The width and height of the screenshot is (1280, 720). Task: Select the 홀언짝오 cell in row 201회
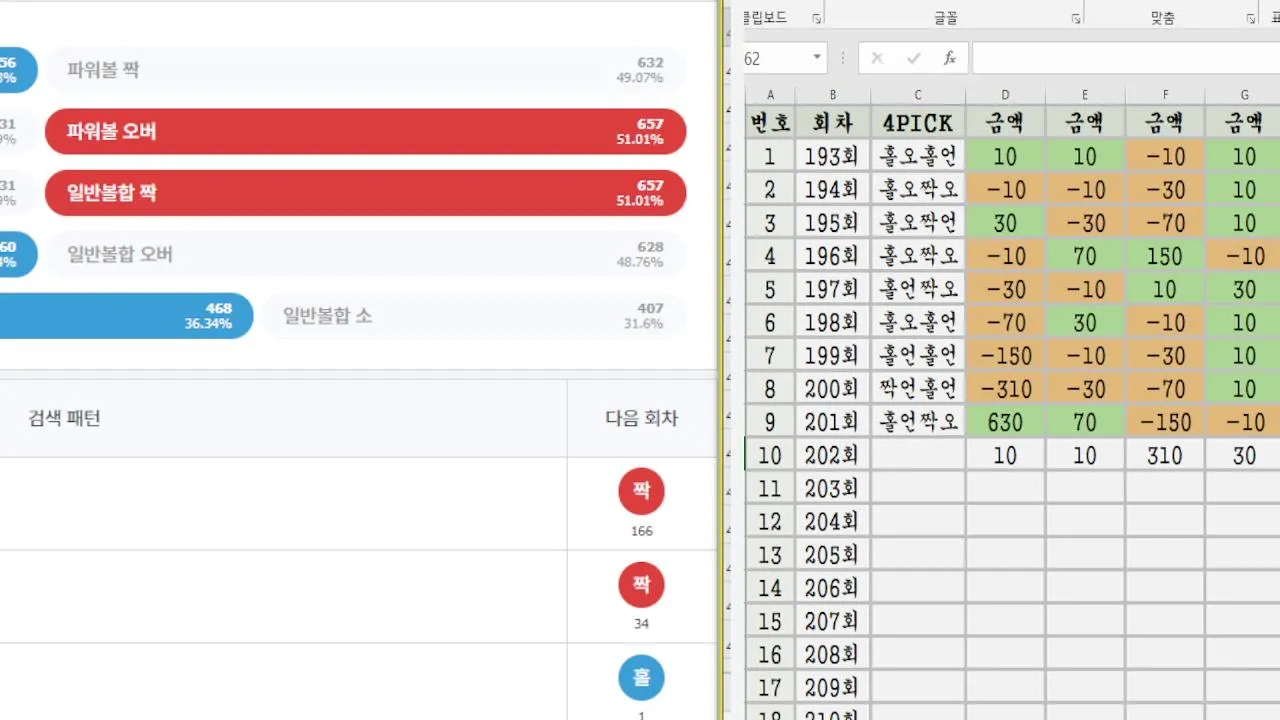[x=918, y=422]
